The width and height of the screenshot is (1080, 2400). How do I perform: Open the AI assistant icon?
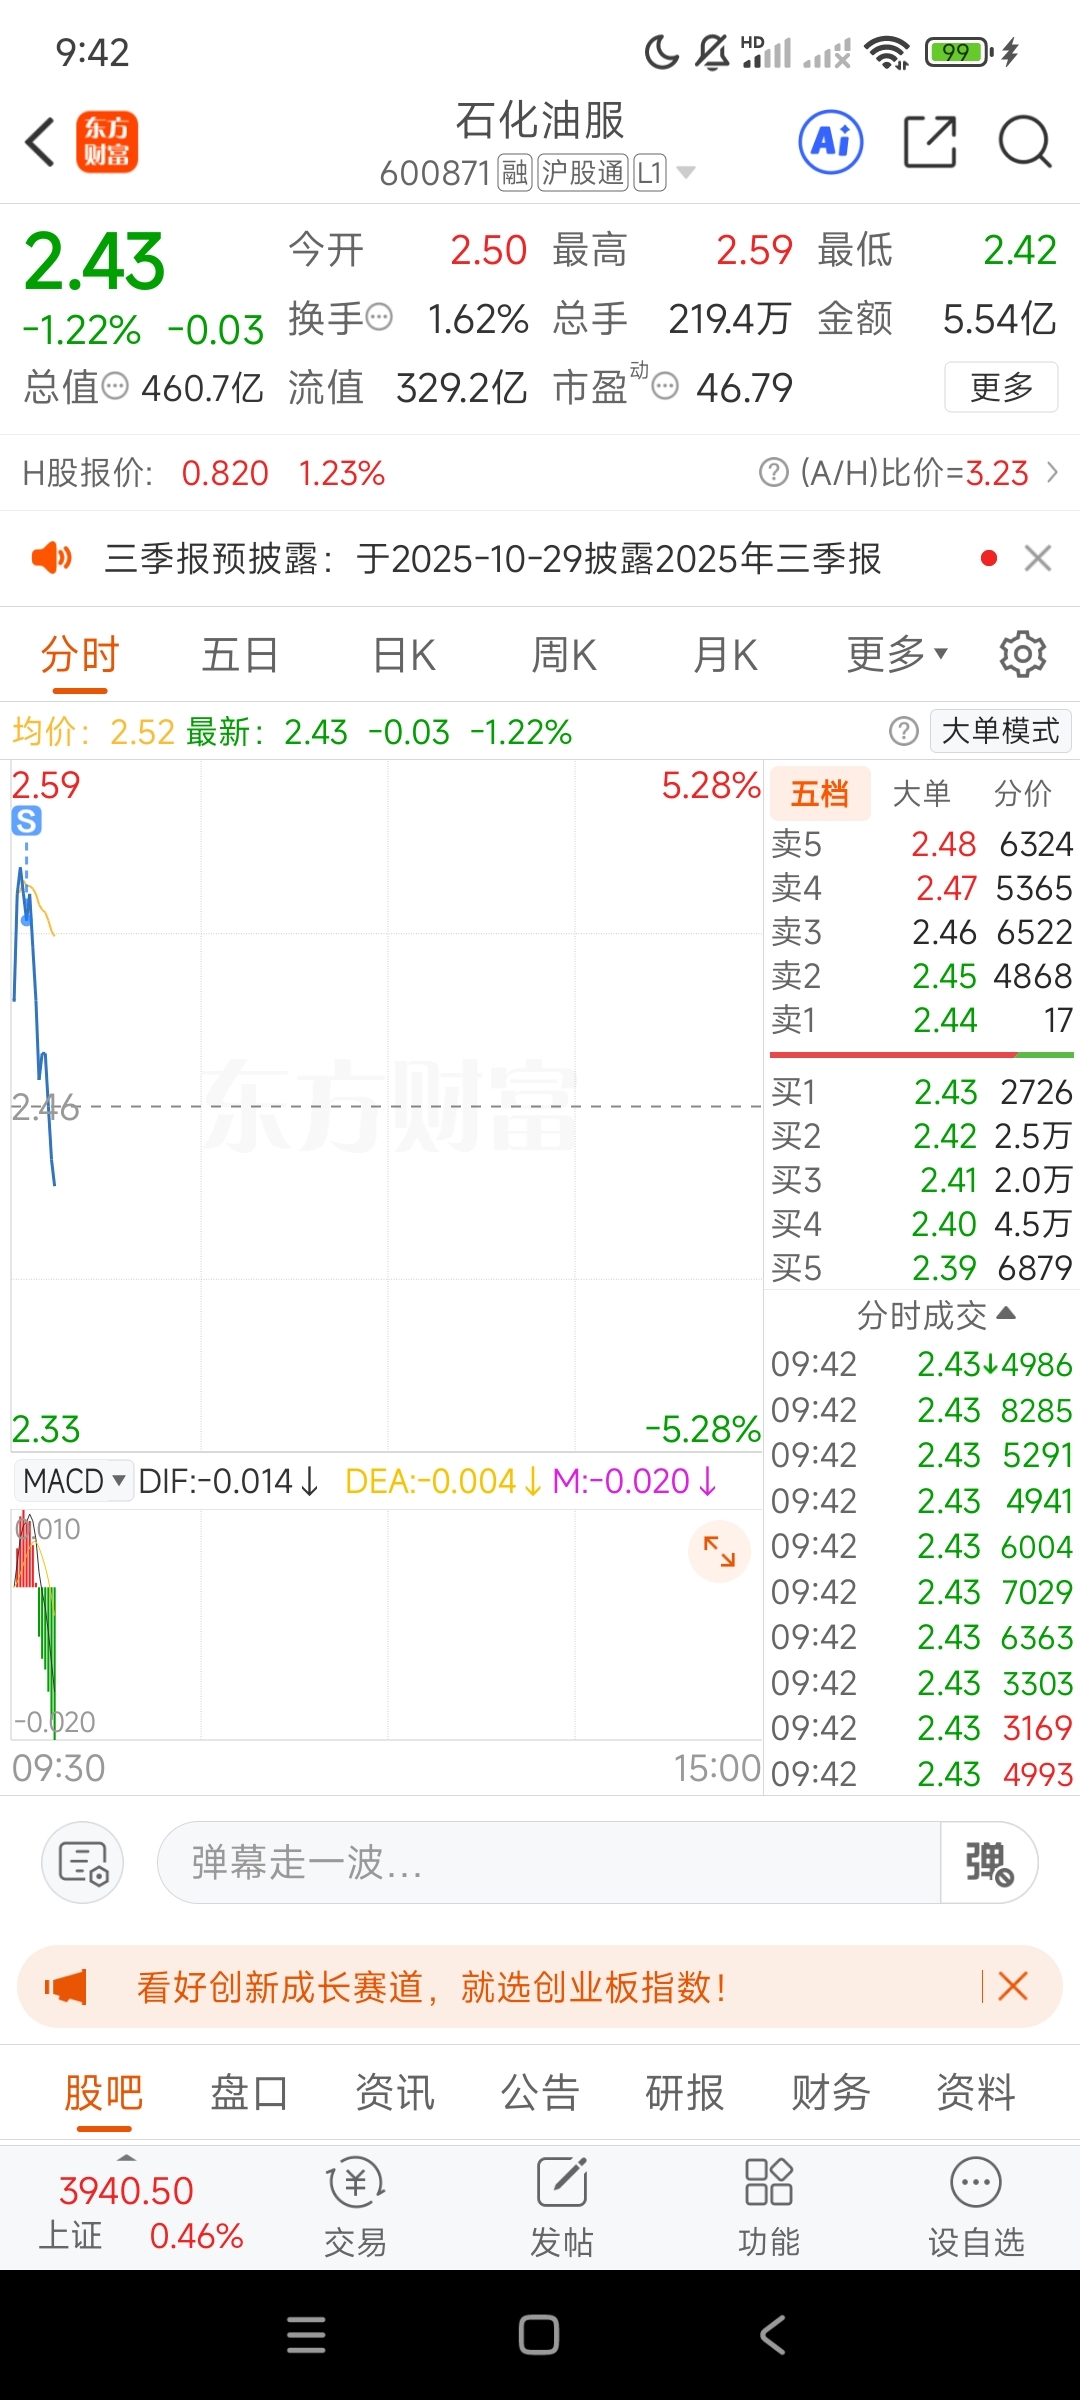(831, 142)
